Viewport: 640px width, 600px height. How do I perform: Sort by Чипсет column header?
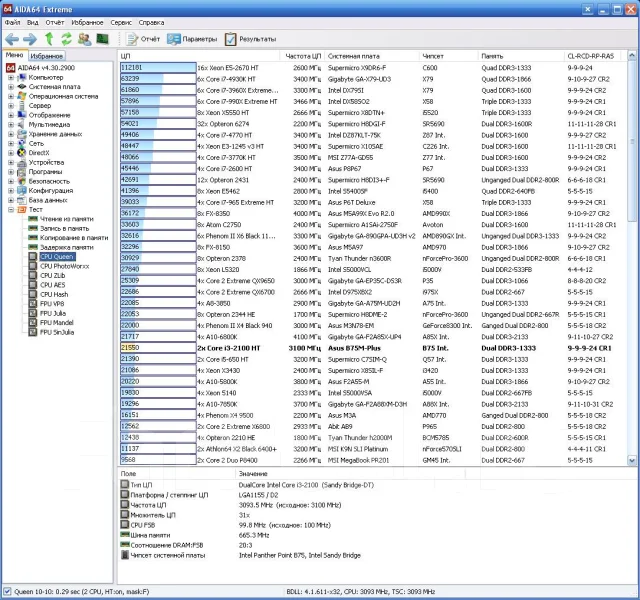[448, 56]
